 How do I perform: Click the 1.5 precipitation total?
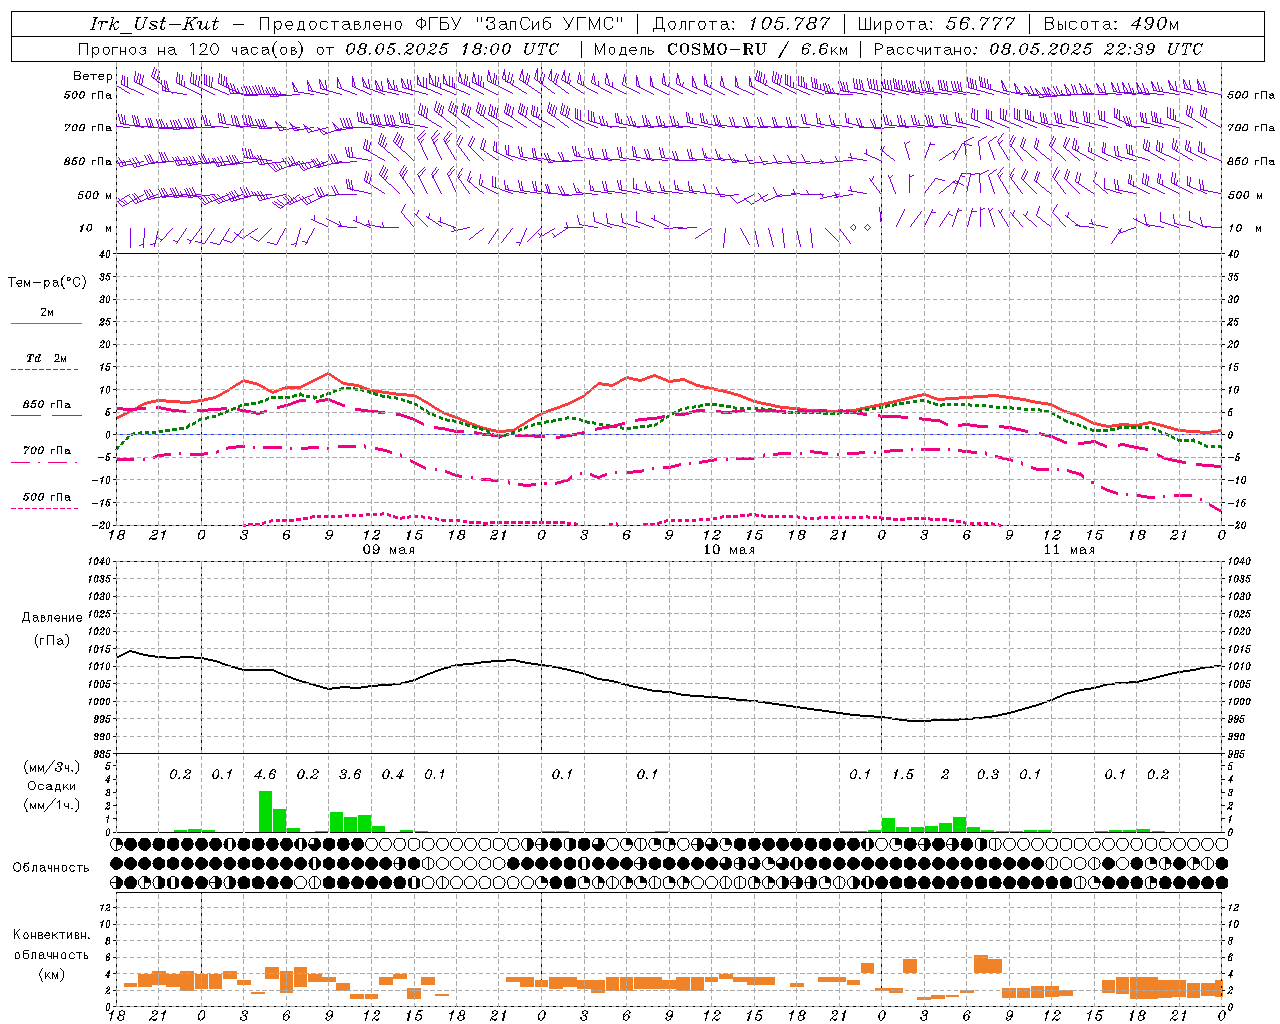point(903,775)
